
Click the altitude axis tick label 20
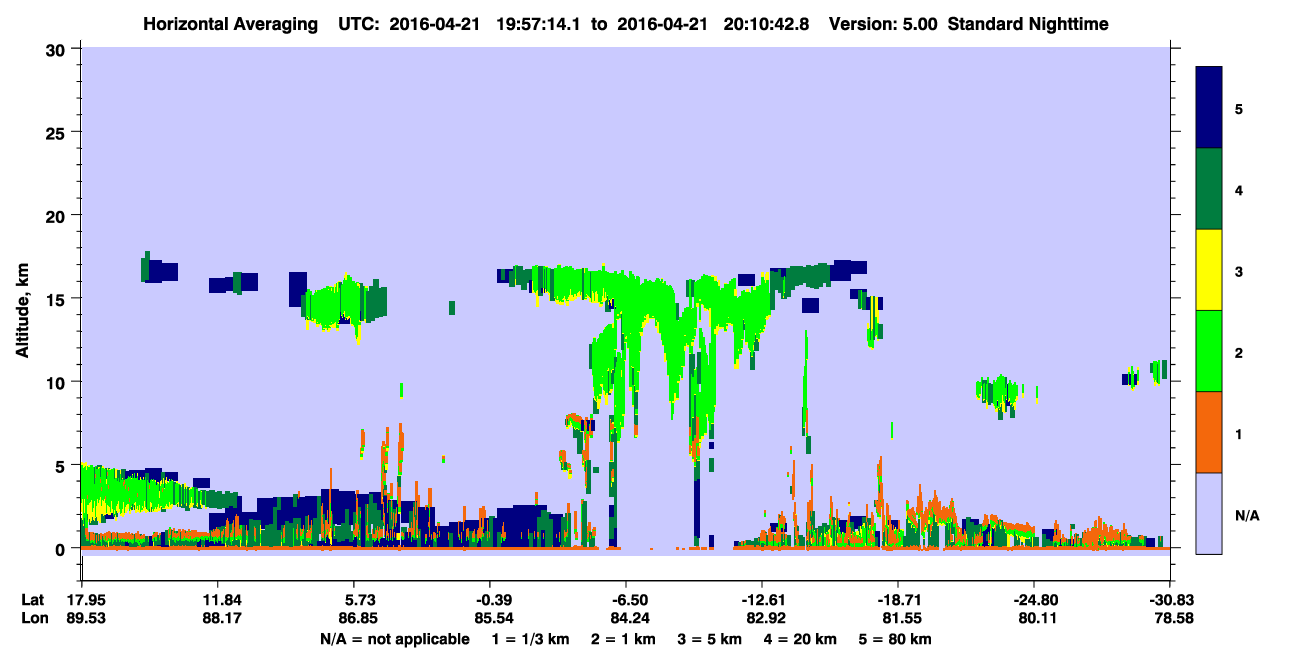(57, 215)
